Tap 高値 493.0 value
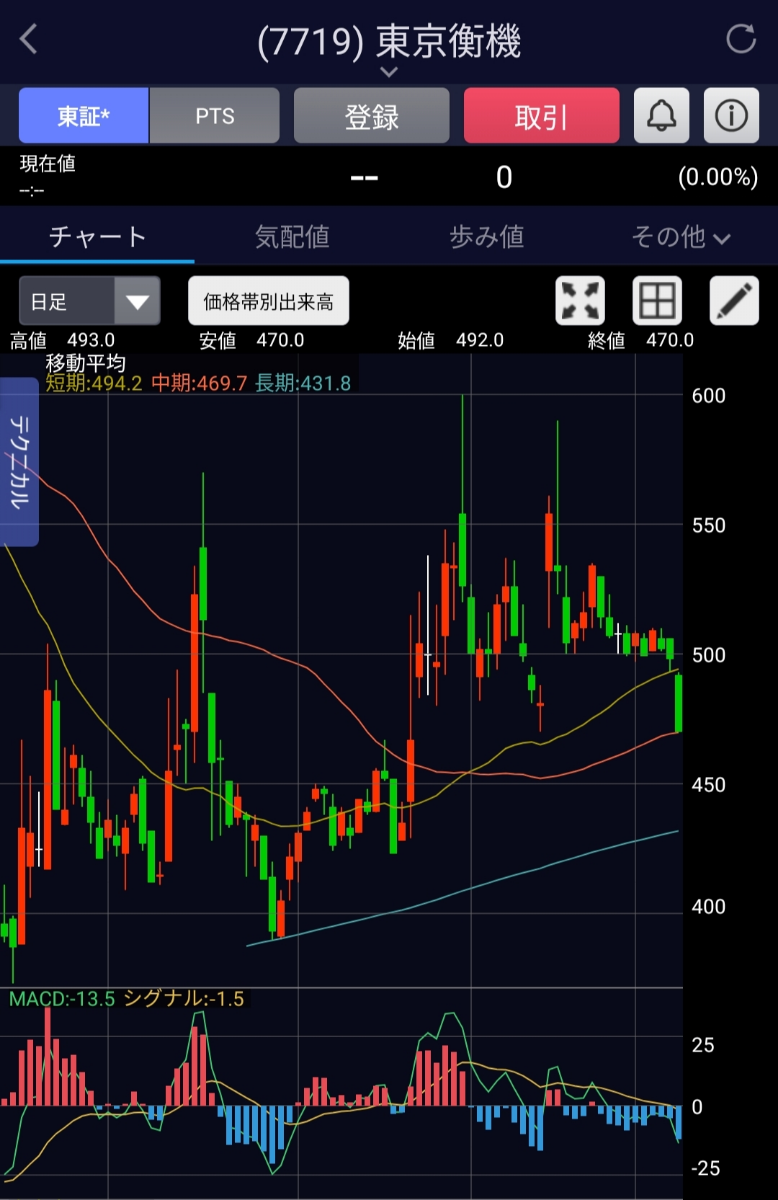Screen dimensions: 778x1200 click(x=62, y=340)
